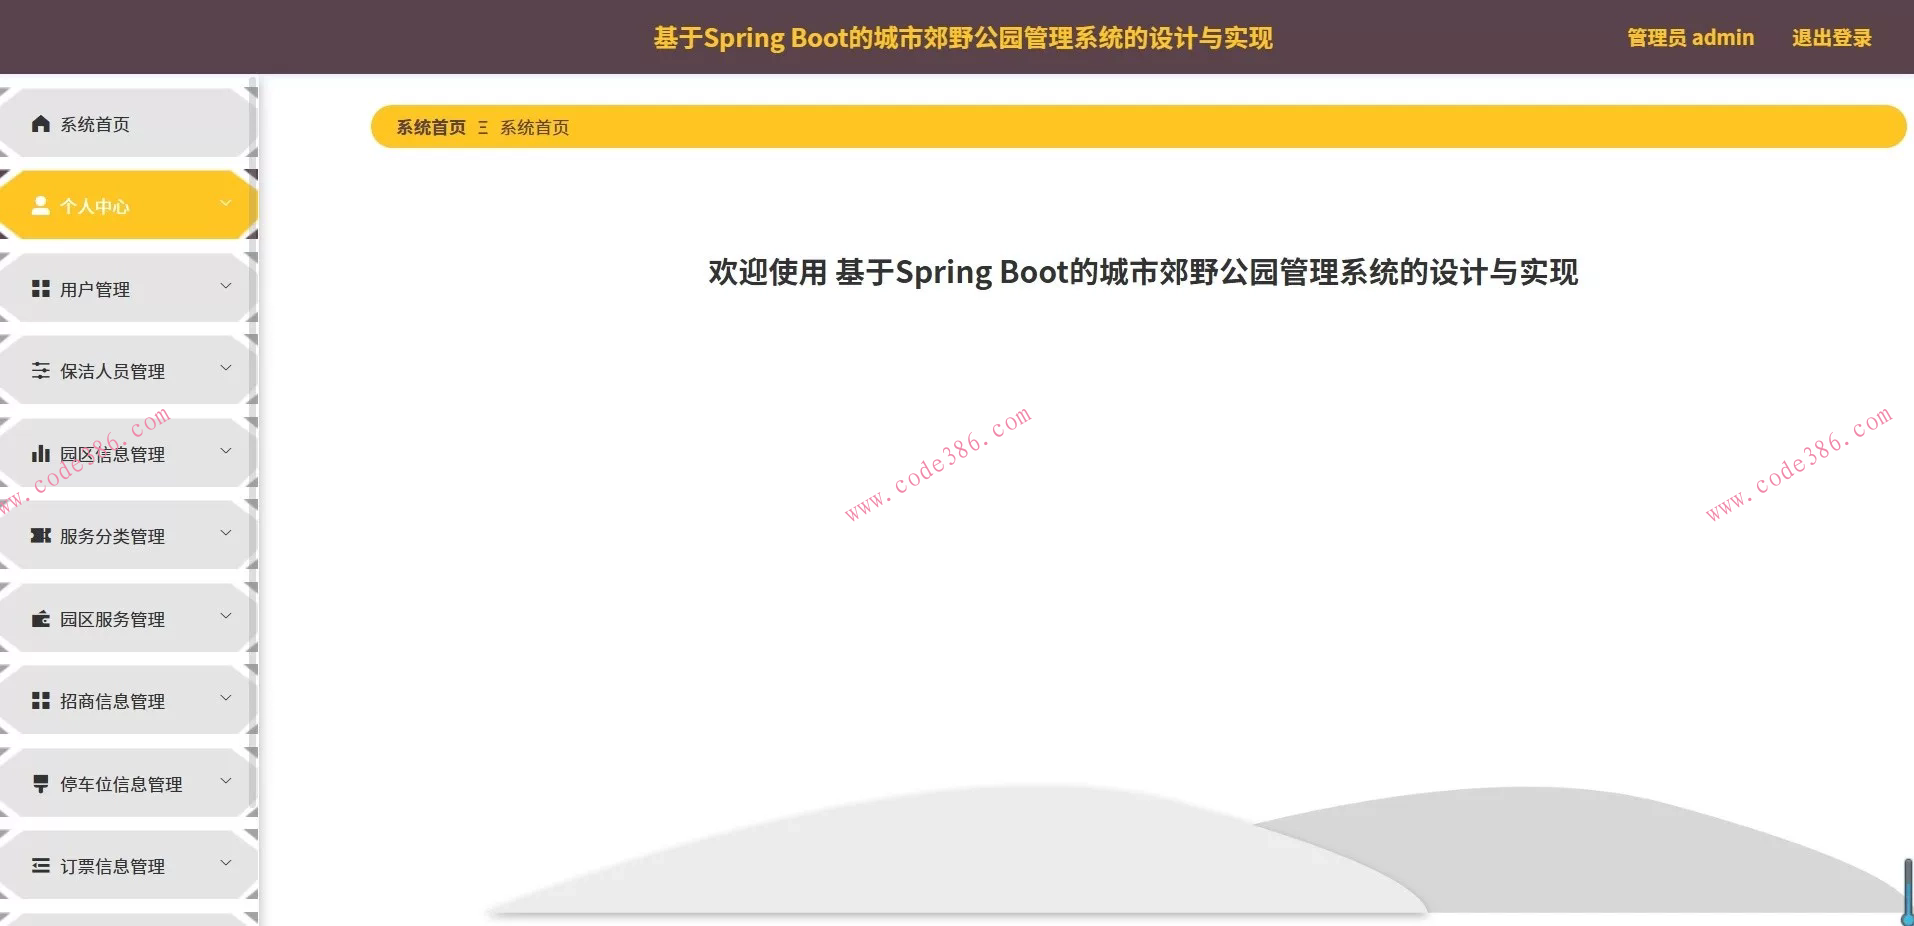
Task: Expand the 园区信息管理 submenu
Action: point(224,449)
